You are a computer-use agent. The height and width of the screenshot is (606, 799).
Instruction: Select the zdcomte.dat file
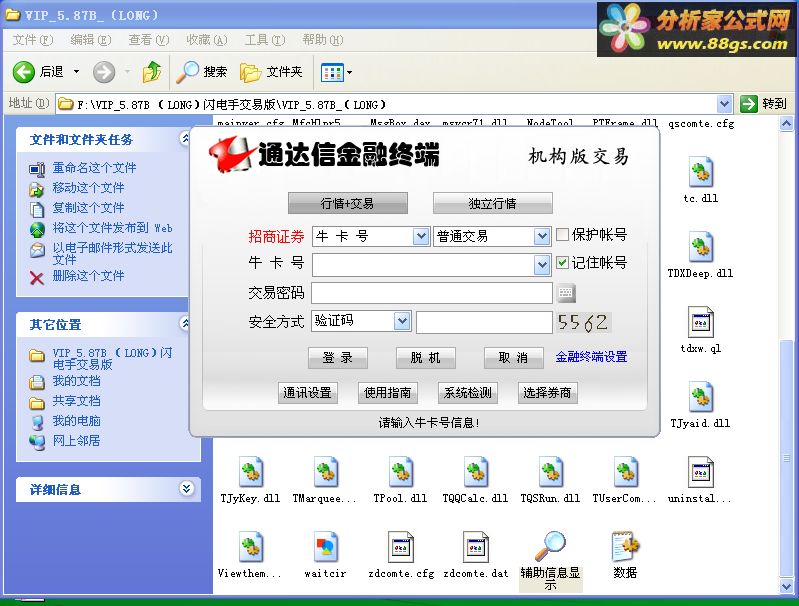click(x=475, y=555)
